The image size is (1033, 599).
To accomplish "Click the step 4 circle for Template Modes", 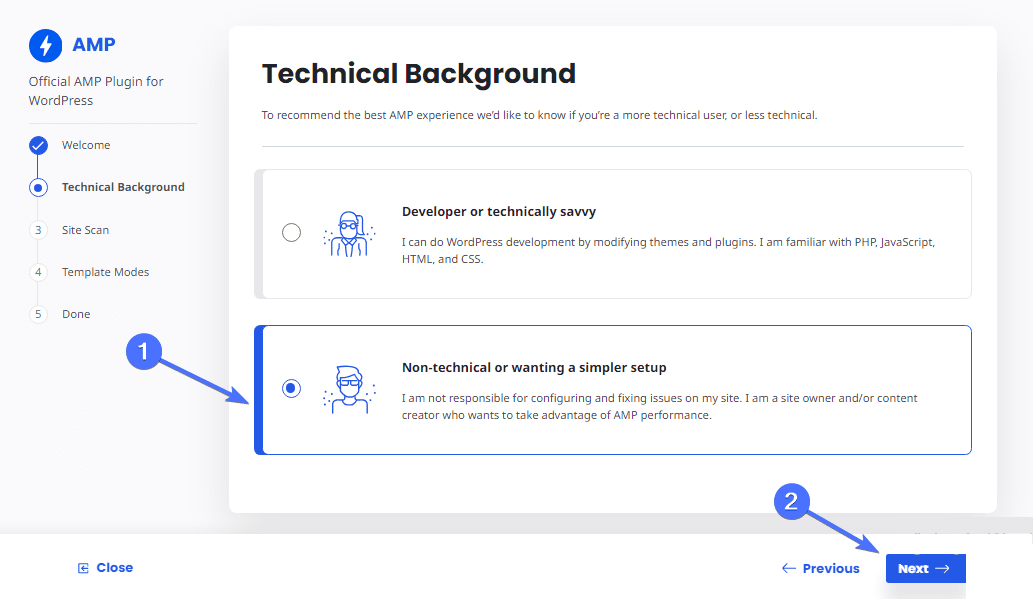I will [x=38, y=272].
